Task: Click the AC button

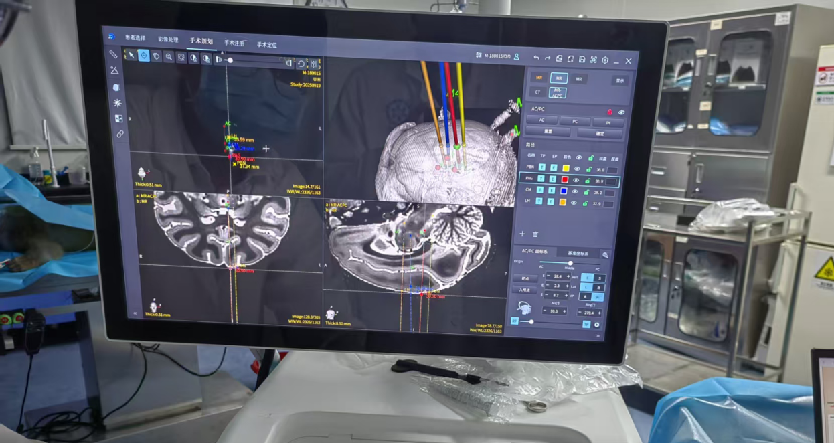Action: pos(541,121)
